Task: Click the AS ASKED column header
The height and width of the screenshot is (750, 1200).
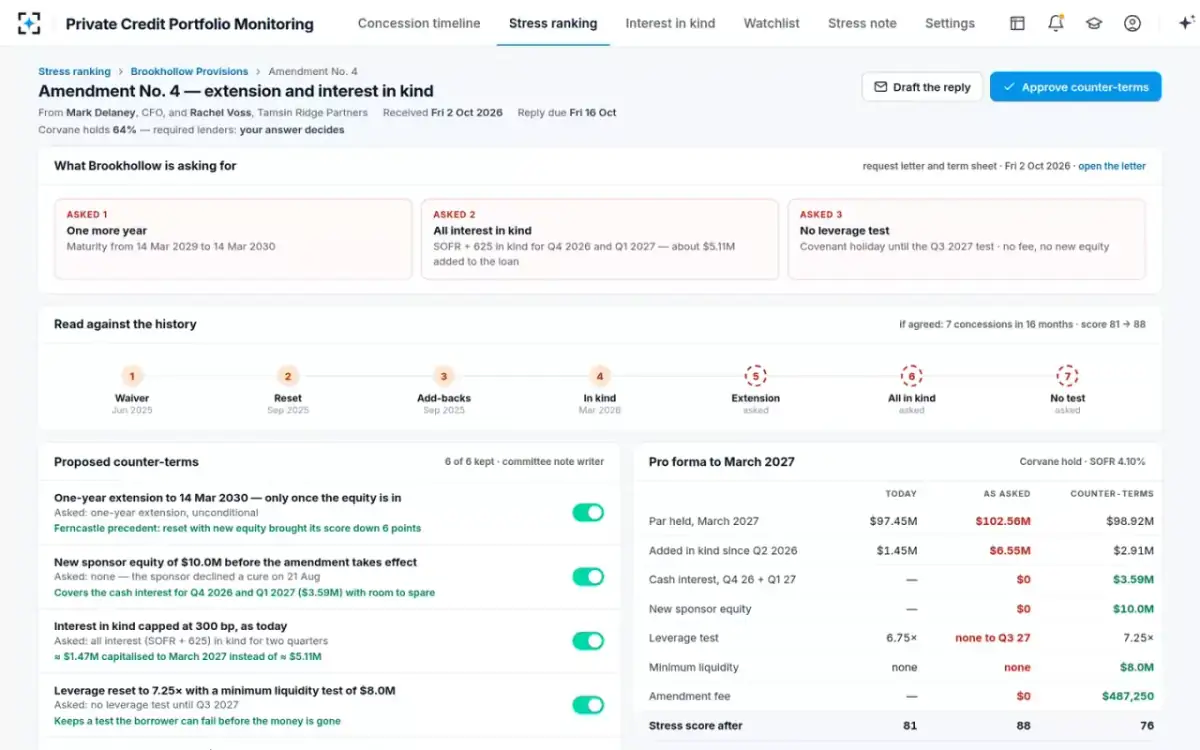Action: [x=1005, y=494]
